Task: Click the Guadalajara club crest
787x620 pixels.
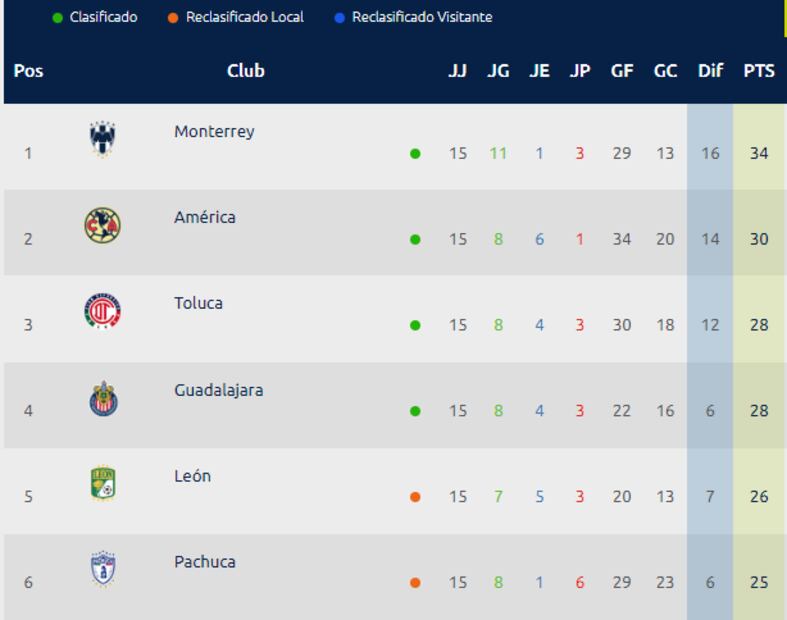Action: pos(102,399)
